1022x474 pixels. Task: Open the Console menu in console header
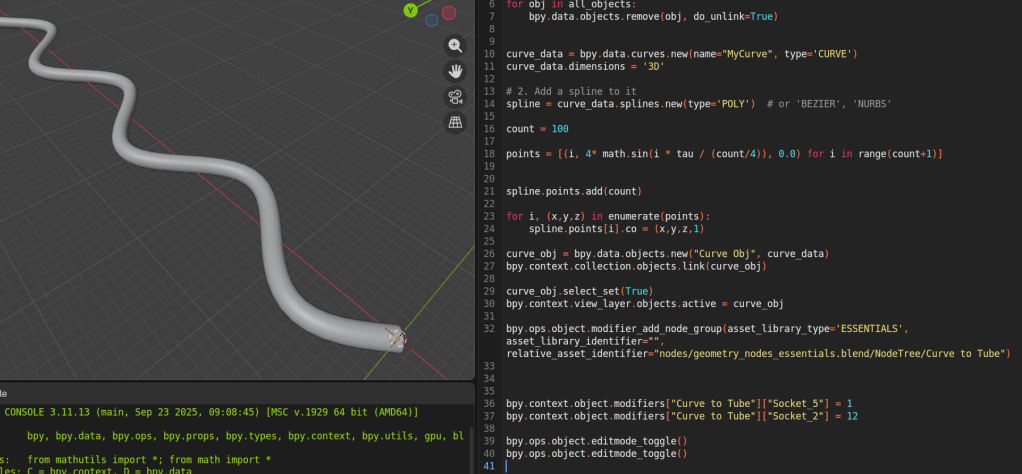3,393
